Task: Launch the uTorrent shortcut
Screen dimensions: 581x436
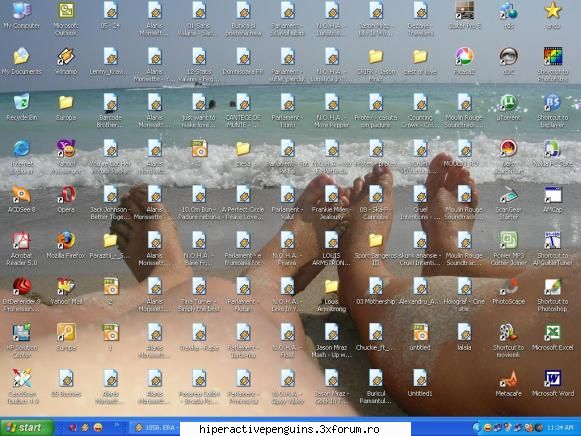Action: click(x=509, y=107)
